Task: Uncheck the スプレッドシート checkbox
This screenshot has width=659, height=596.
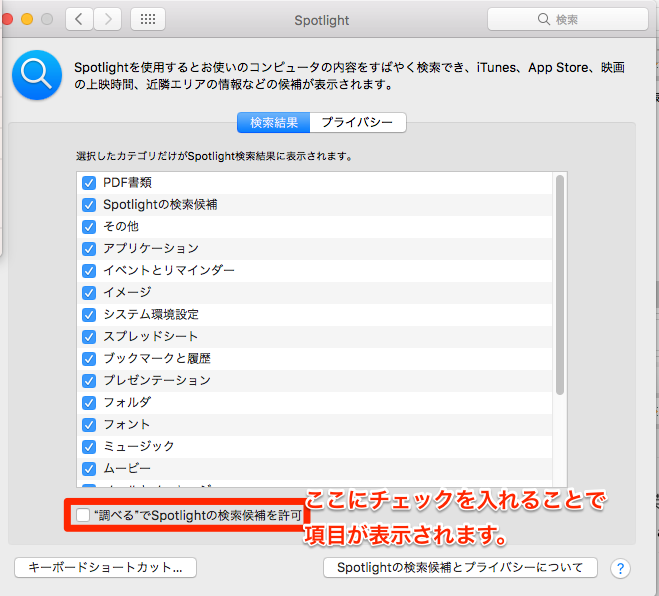Action: tap(89, 337)
